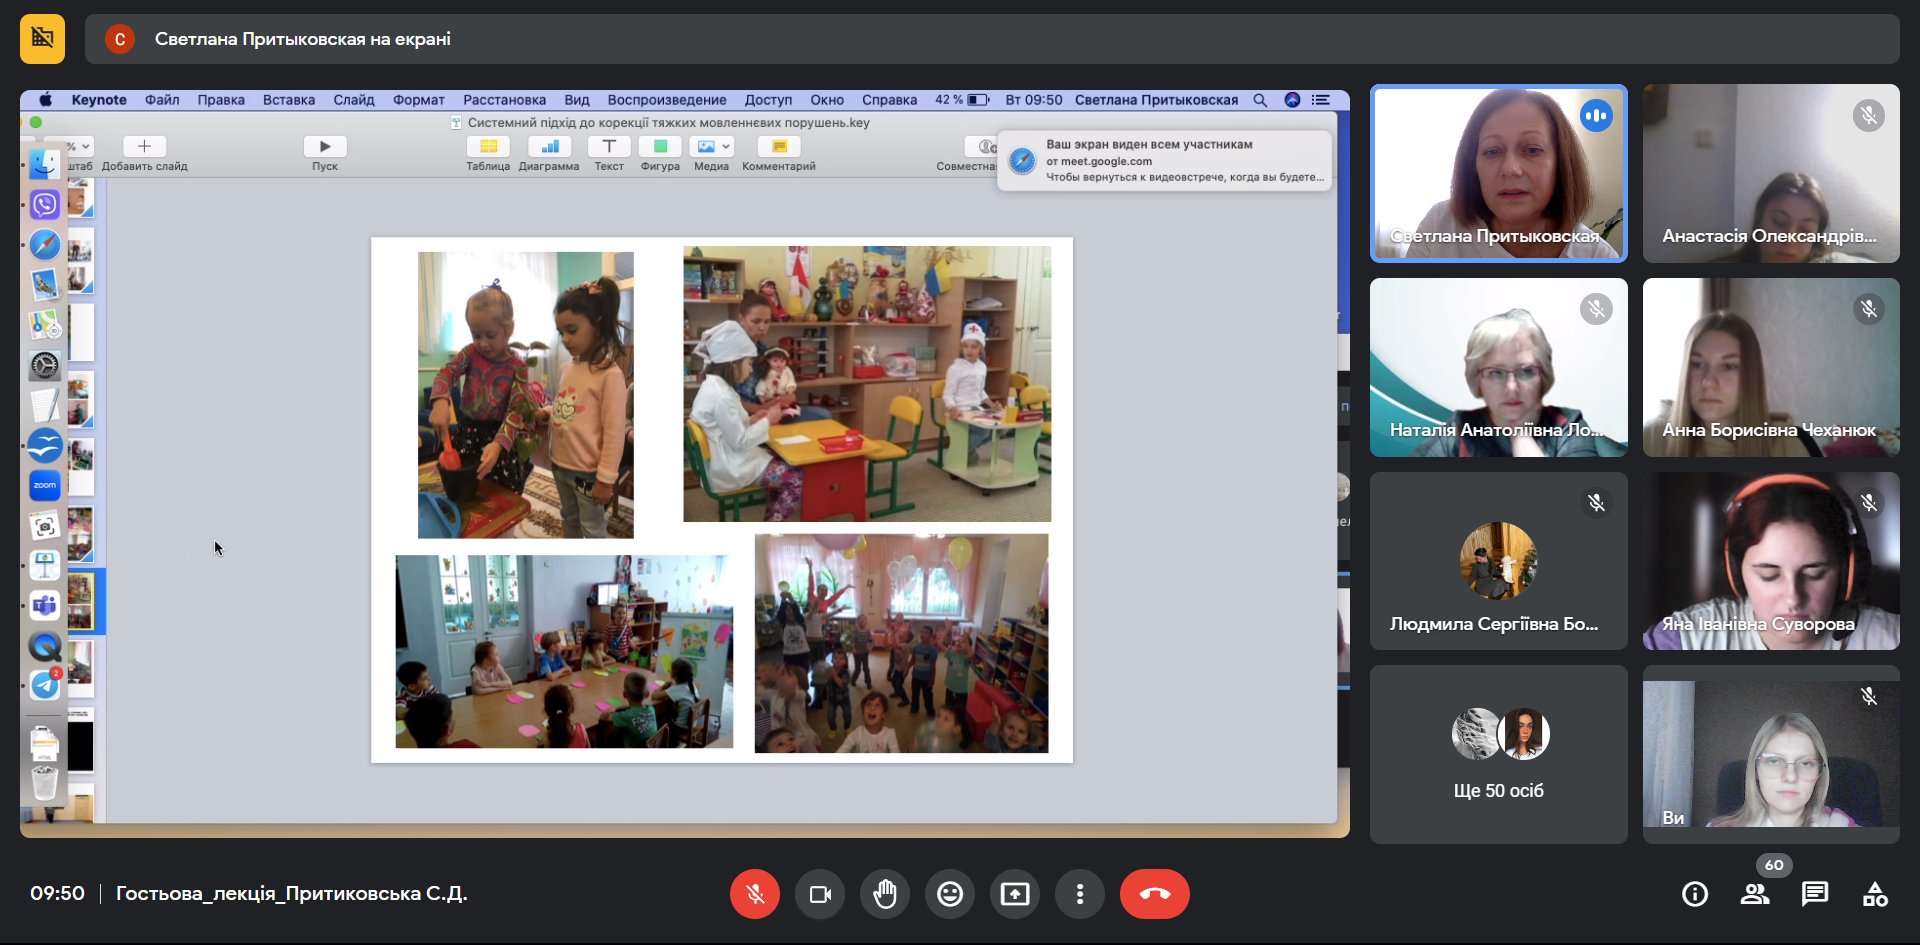The width and height of the screenshot is (1920, 945).
Task: Leave the call with red hang-up button
Action: pyautogui.click(x=1154, y=894)
